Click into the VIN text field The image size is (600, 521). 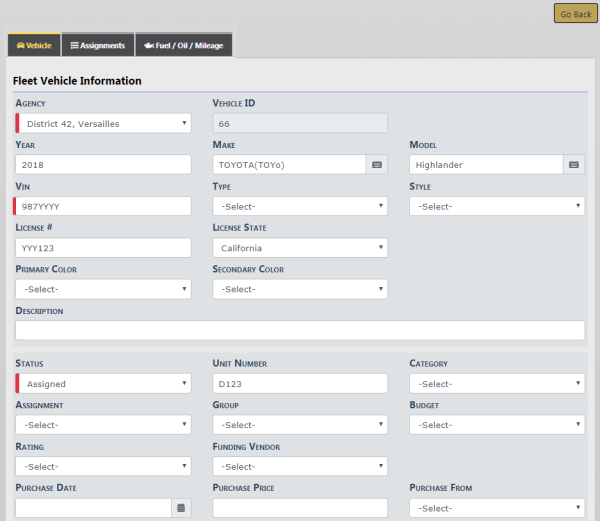[x=104, y=206]
